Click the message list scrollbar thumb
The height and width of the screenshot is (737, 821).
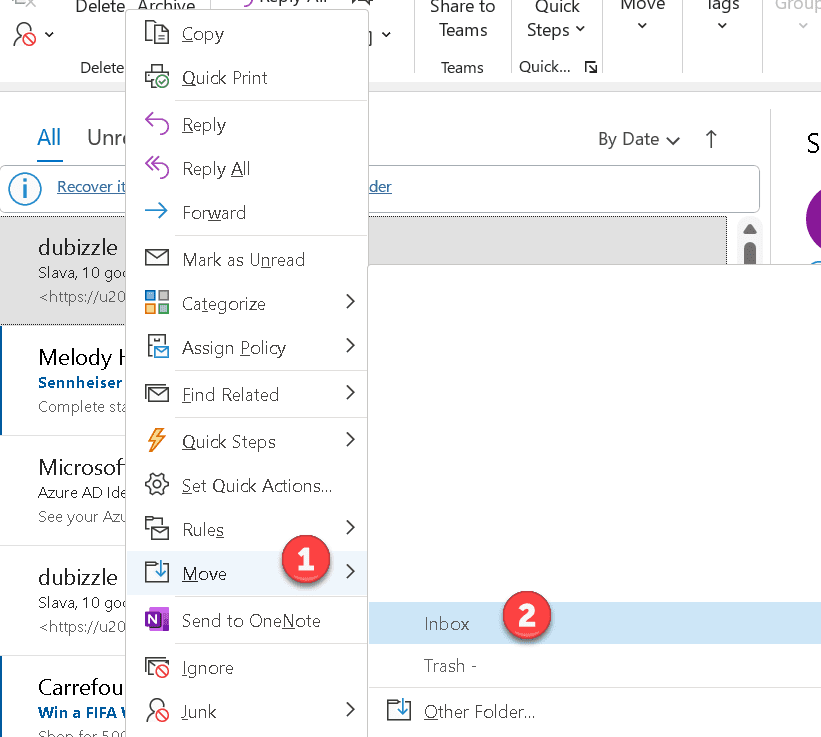point(750,253)
